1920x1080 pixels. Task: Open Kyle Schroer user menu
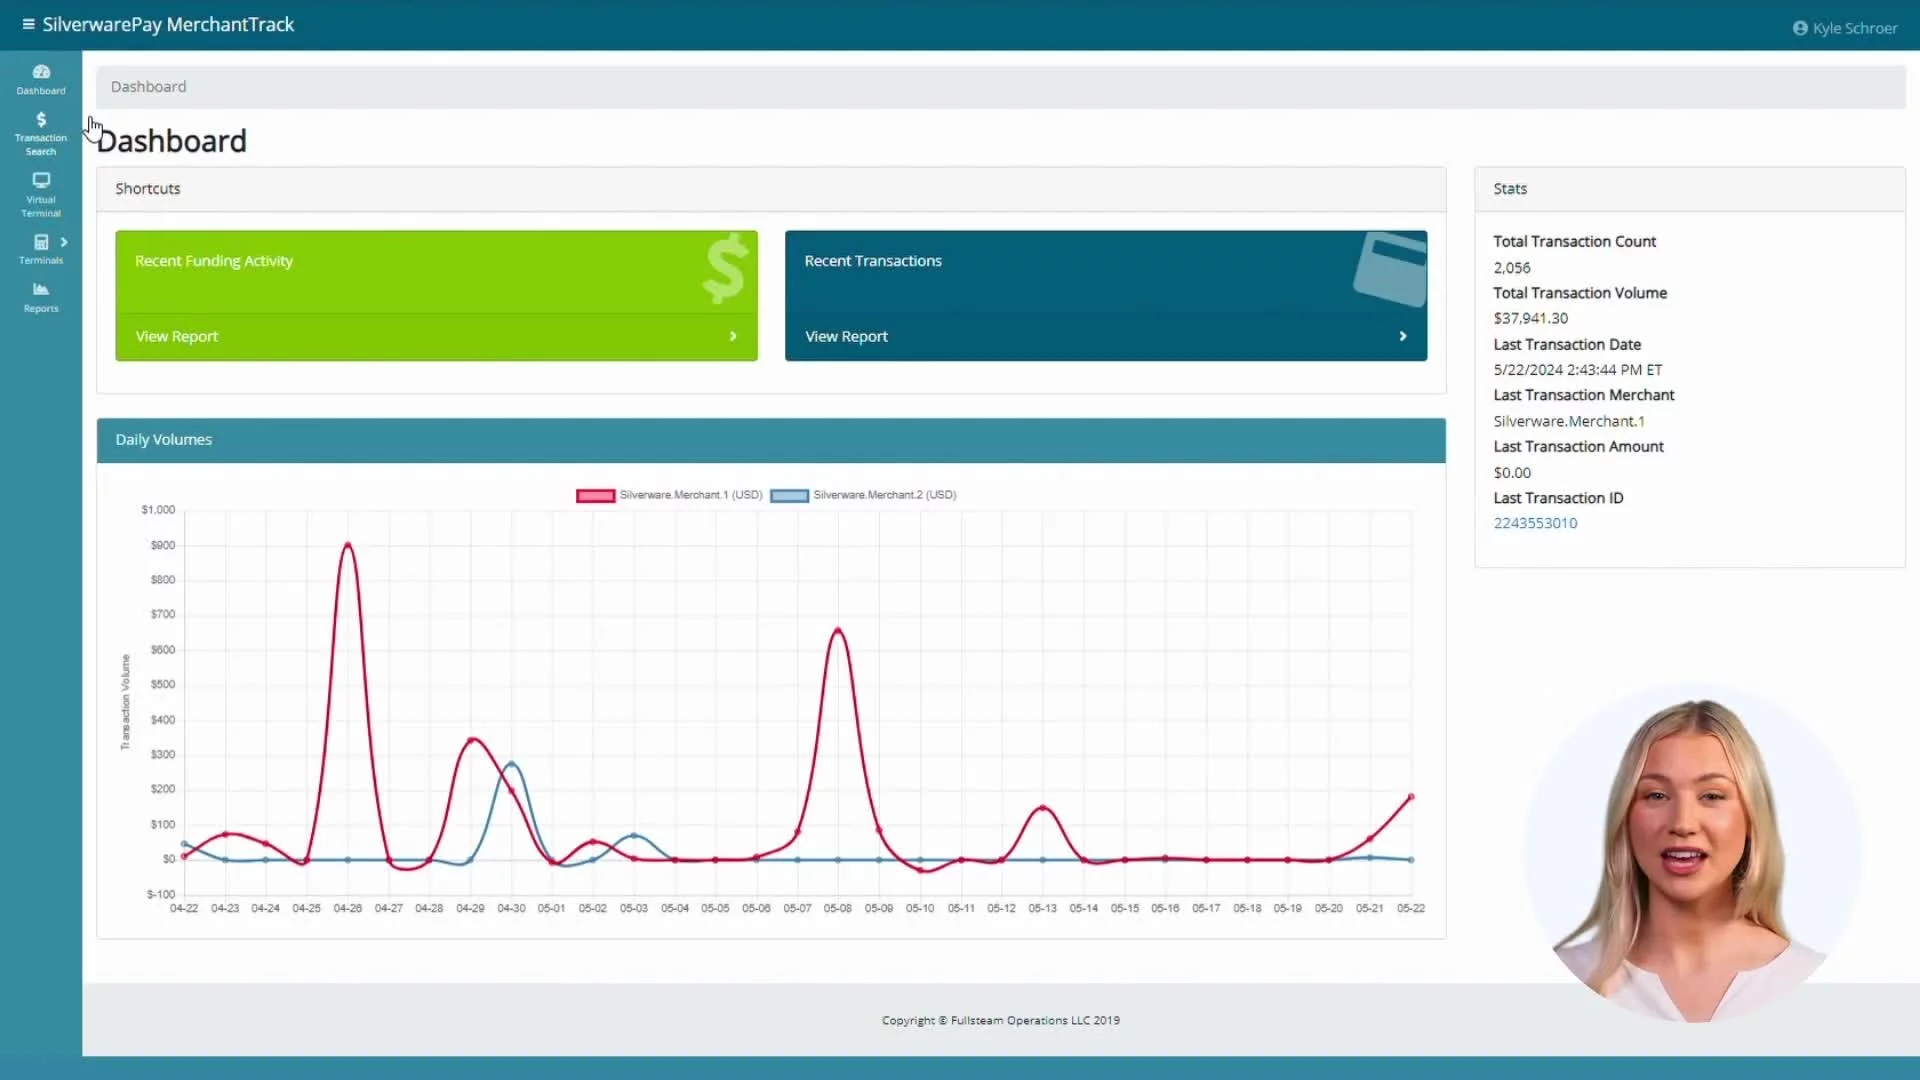click(x=1845, y=28)
